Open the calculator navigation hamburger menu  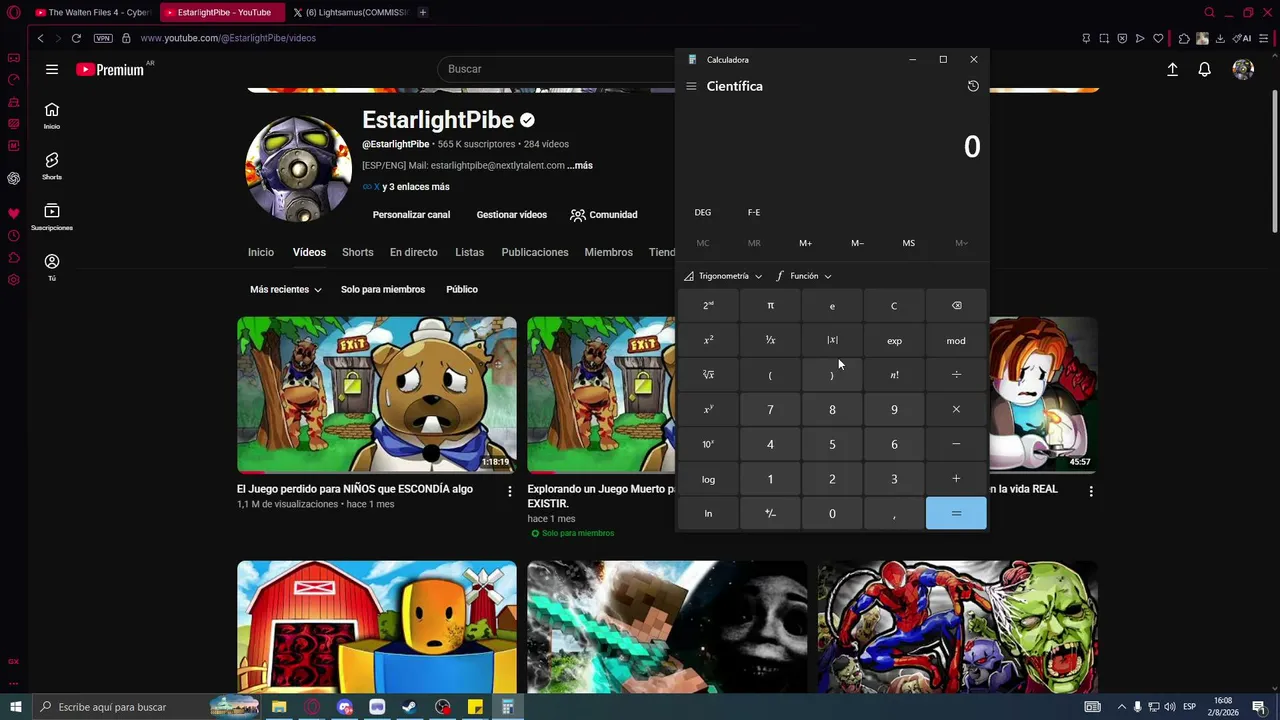click(691, 86)
